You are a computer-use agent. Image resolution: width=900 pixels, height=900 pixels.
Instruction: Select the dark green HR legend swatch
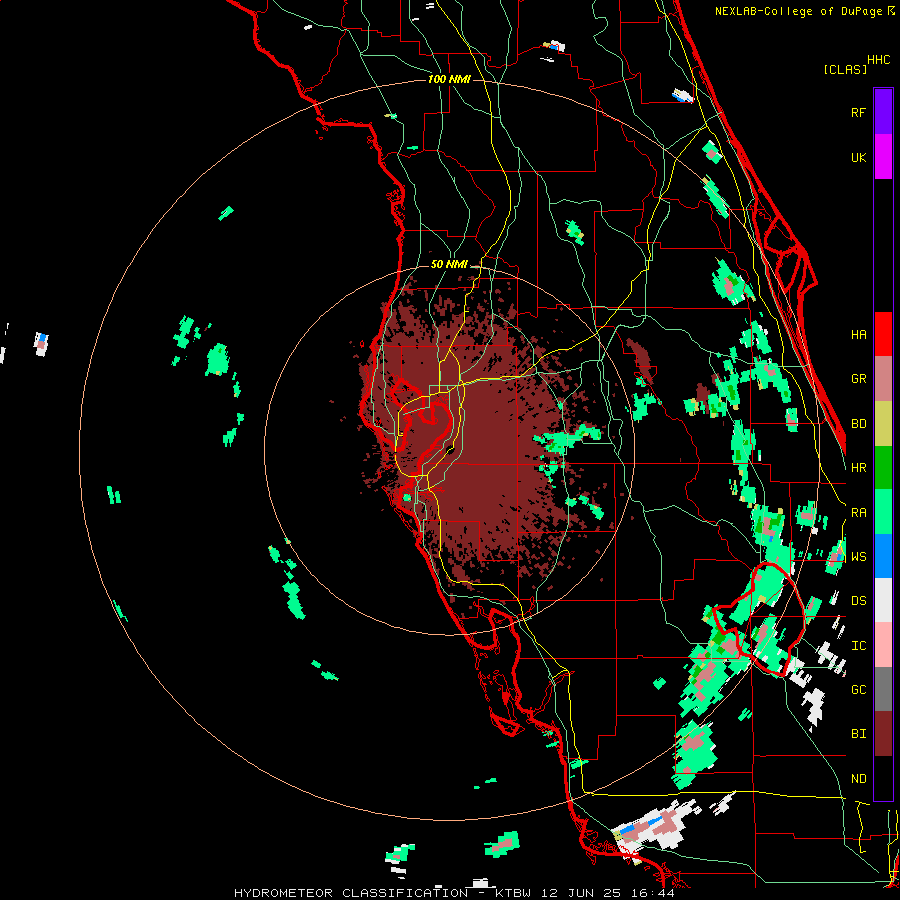pyautogui.click(x=883, y=468)
